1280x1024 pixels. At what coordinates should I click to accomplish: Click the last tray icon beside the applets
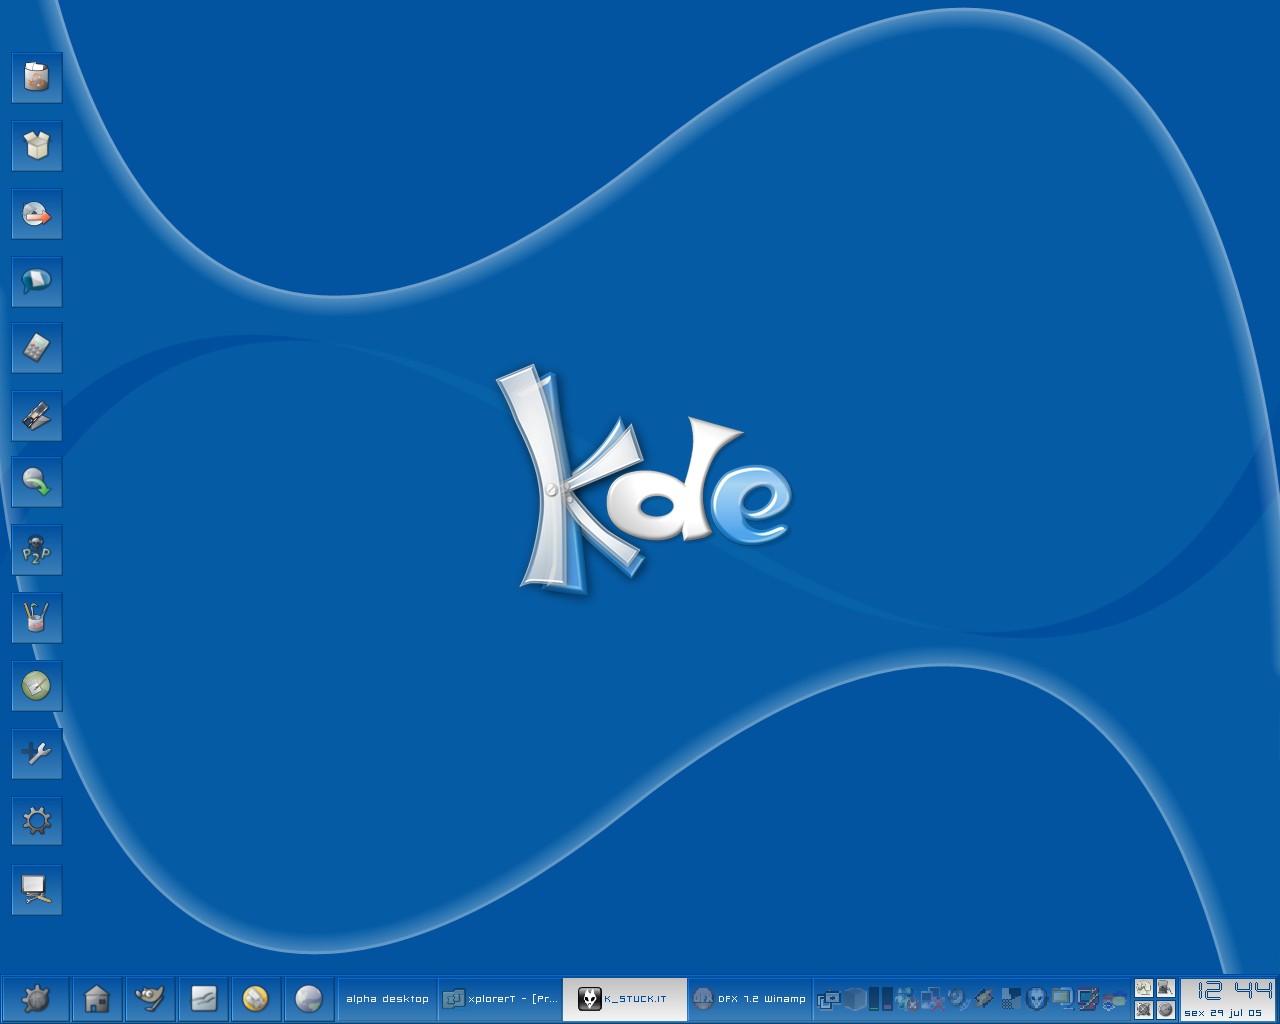1114,1000
